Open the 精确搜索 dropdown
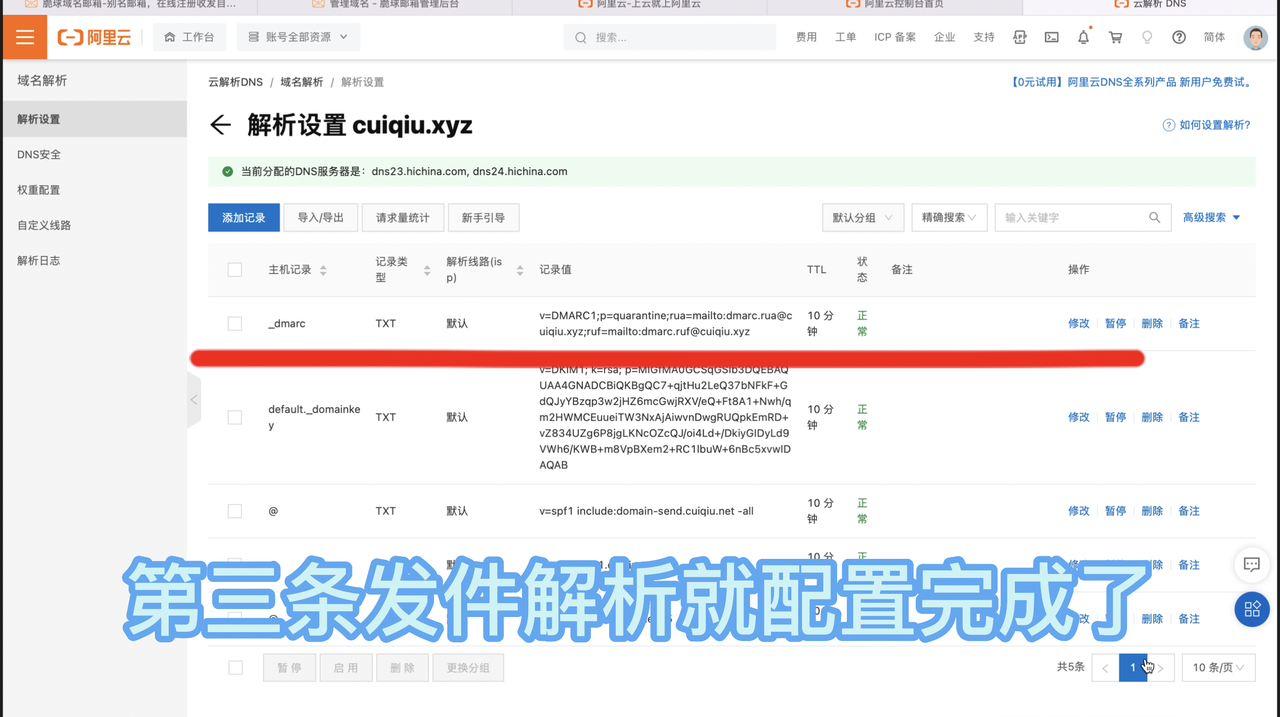 pyautogui.click(x=949, y=218)
